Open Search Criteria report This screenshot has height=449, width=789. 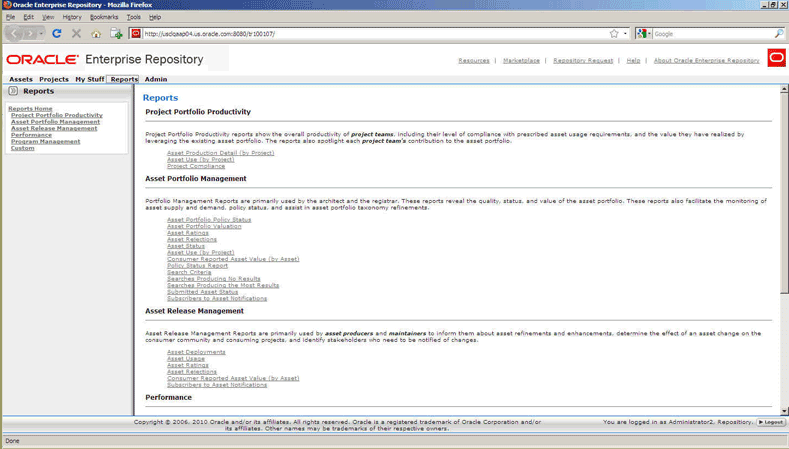(x=189, y=272)
